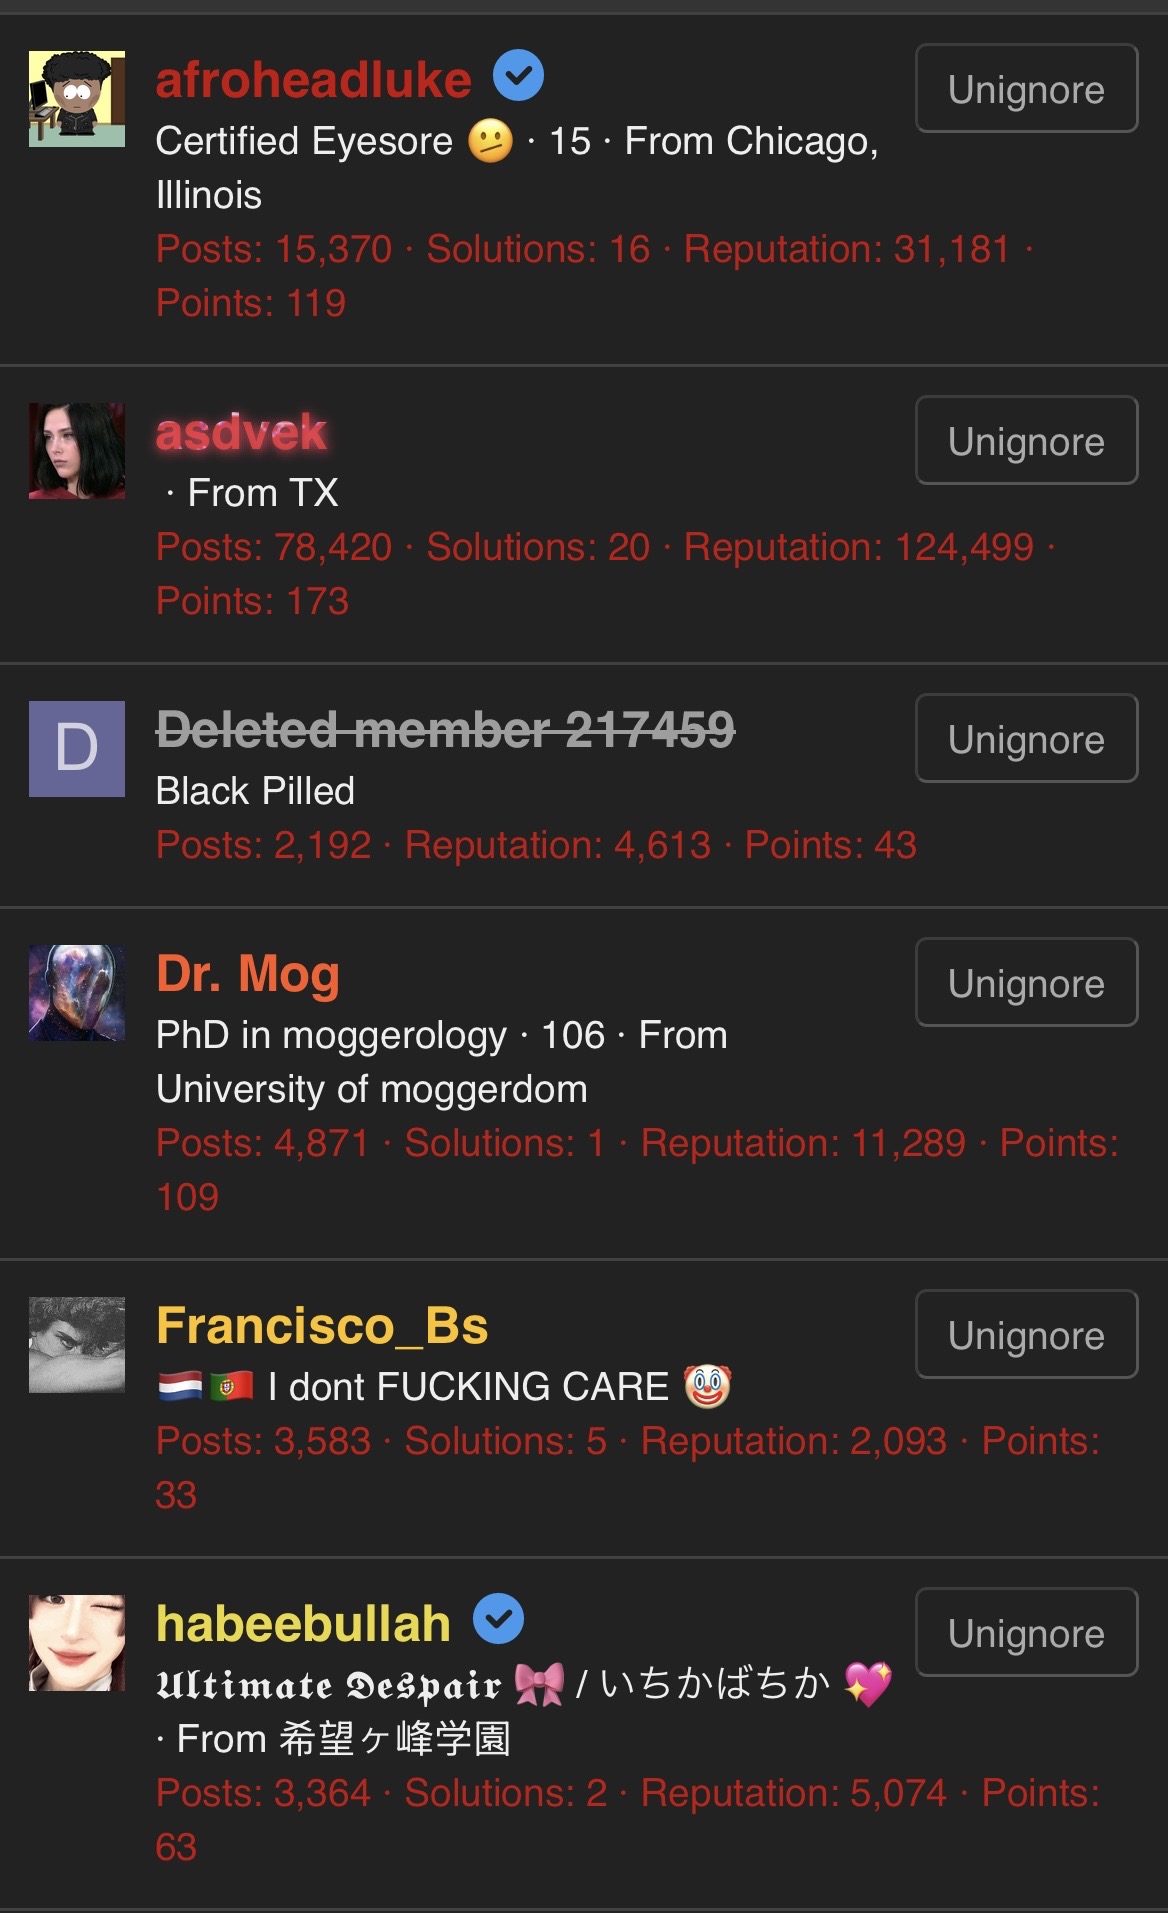Open the asdvek username link
Screen dimensions: 1168x1913
click(x=241, y=432)
